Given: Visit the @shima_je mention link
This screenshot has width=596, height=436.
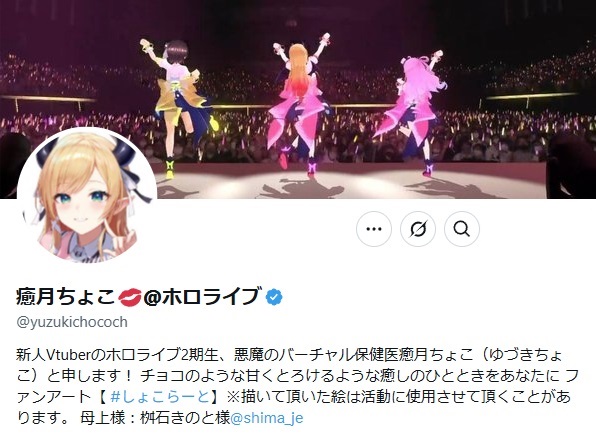Looking at the screenshot, I should [x=267, y=418].
